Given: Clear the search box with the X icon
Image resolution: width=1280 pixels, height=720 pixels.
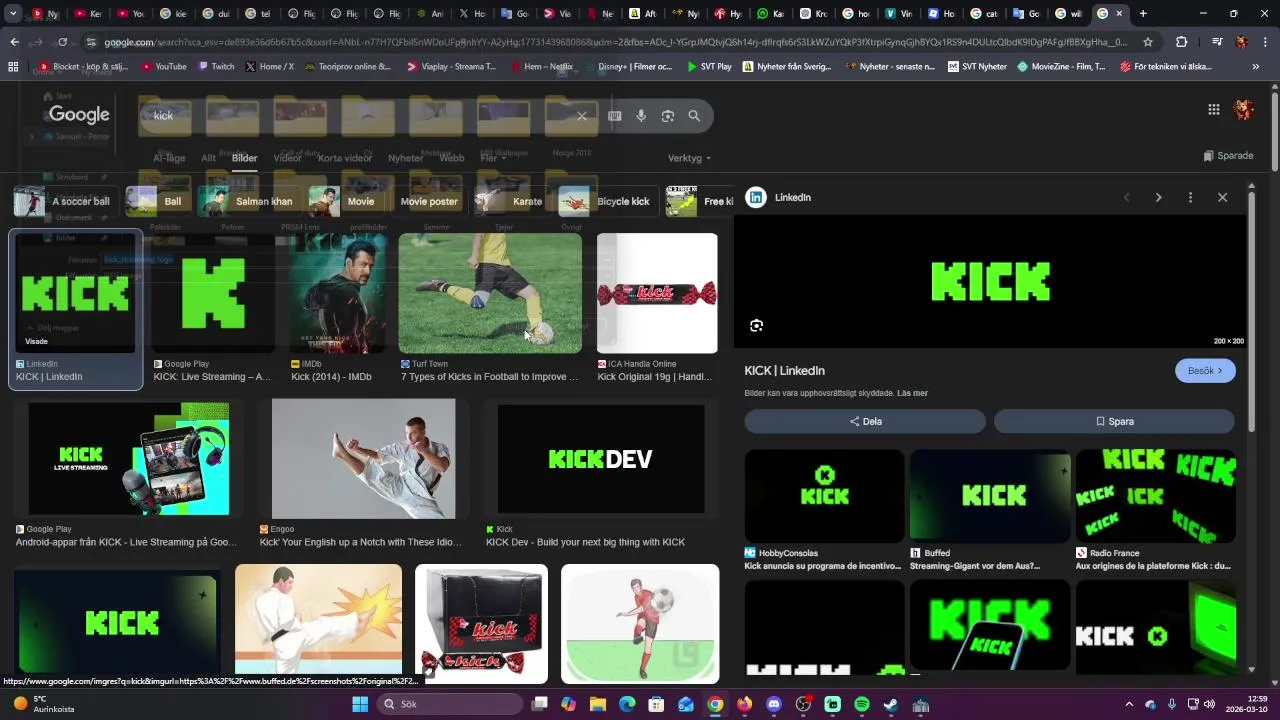Looking at the screenshot, I should pos(582,116).
